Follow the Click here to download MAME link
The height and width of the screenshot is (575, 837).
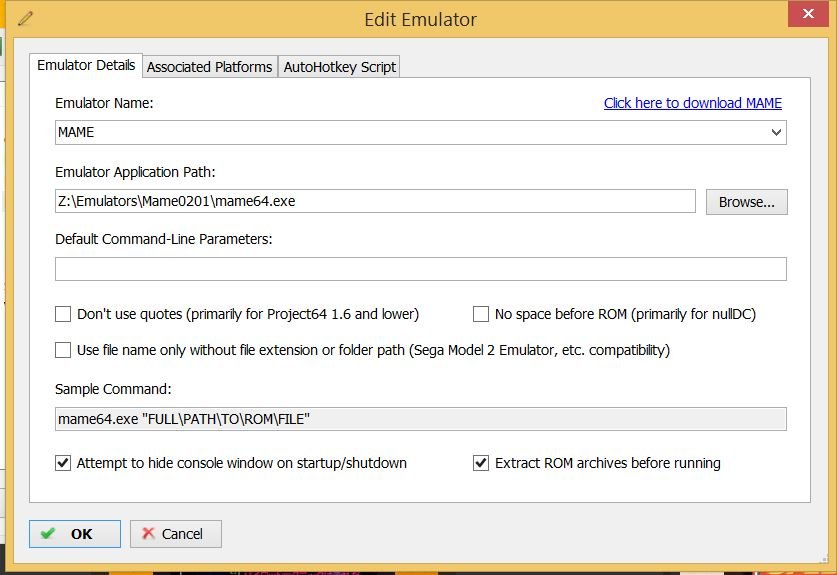pos(693,103)
